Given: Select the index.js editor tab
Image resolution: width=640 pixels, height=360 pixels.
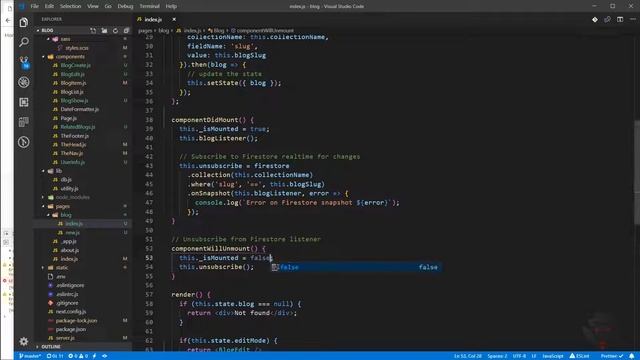Looking at the screenshot, I should click(154, 20).
